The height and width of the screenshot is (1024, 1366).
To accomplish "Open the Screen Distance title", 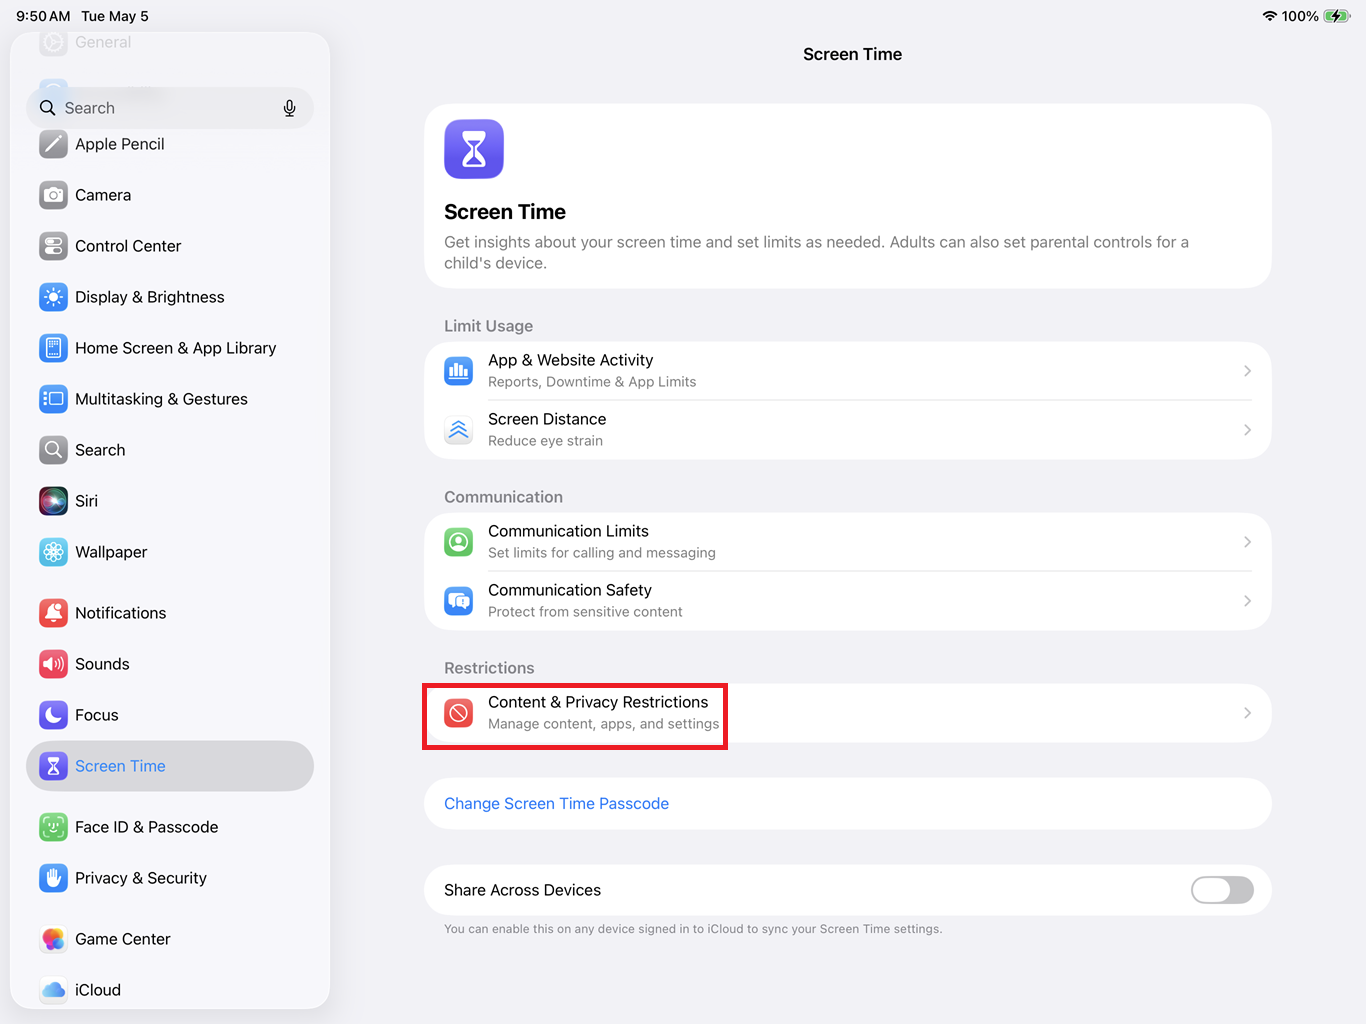I will tap(547, 419).
